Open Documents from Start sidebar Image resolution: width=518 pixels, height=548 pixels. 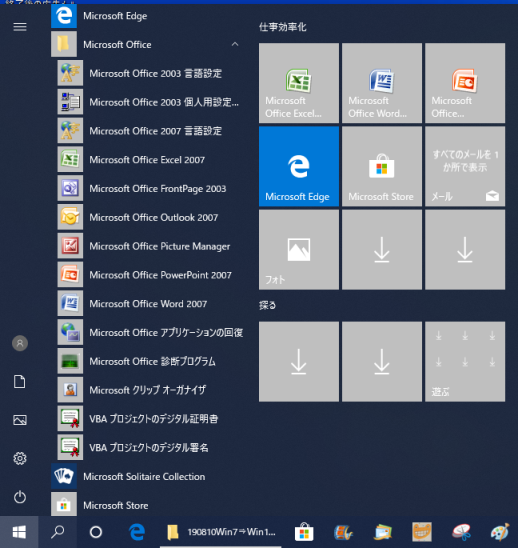tap(20, 382)
